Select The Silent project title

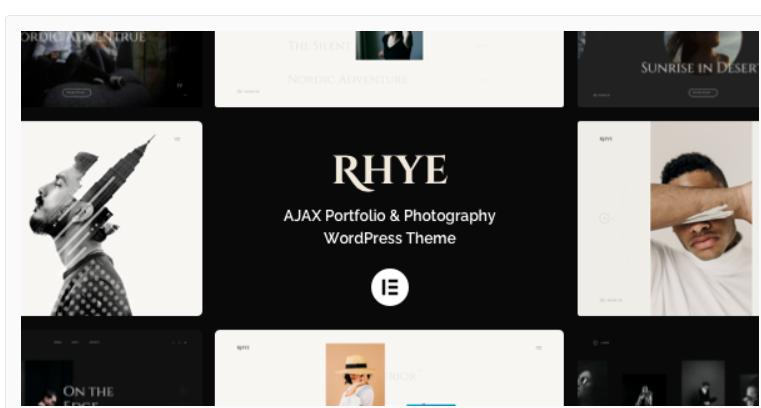point(320,46)
